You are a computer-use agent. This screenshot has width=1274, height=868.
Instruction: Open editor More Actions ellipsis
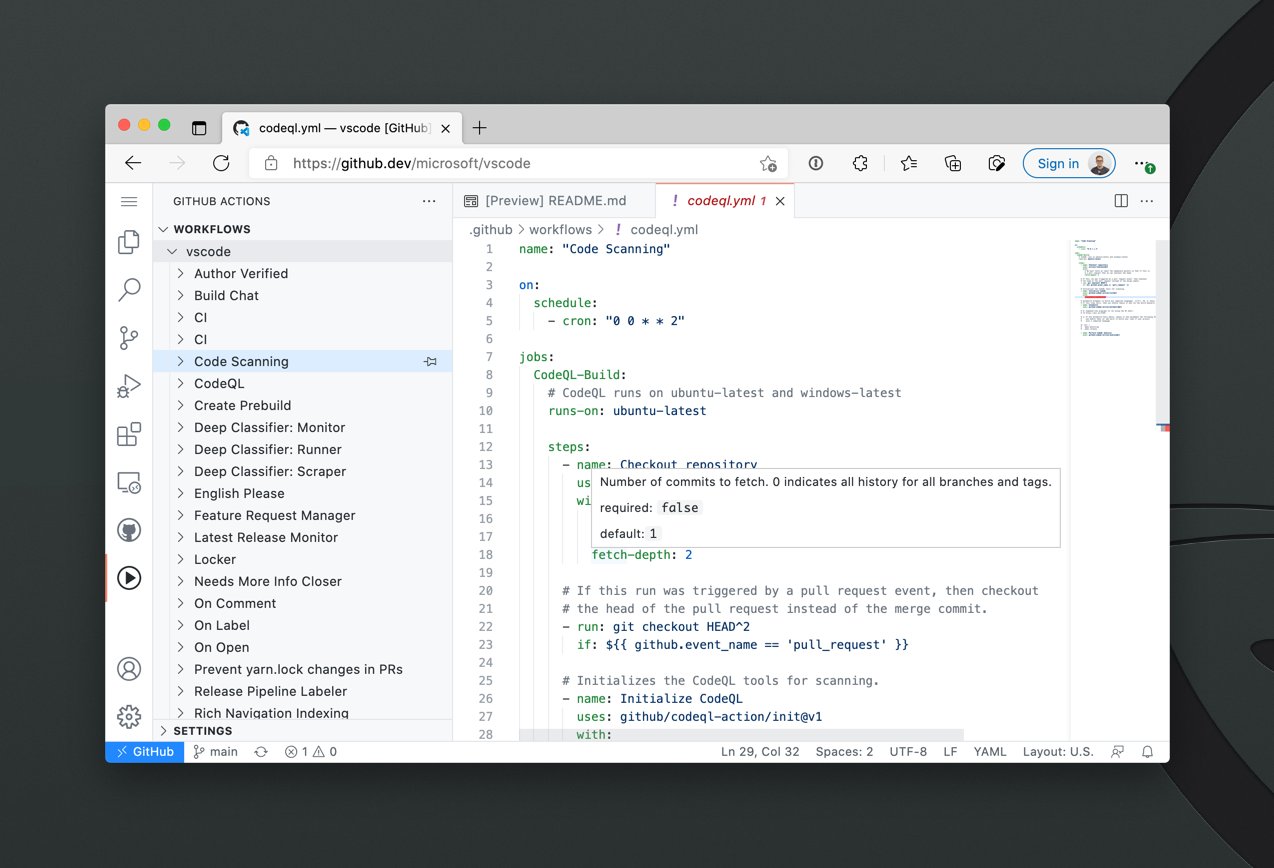click(x=1147, y=201)
